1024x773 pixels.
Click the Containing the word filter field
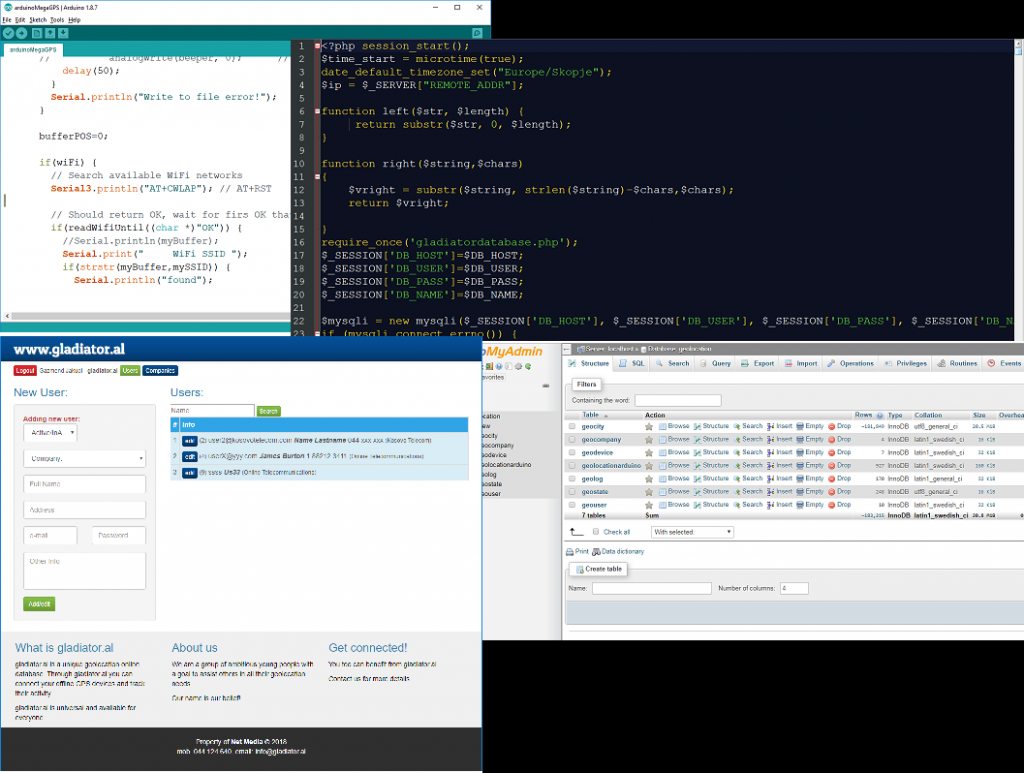coord(678,400)
